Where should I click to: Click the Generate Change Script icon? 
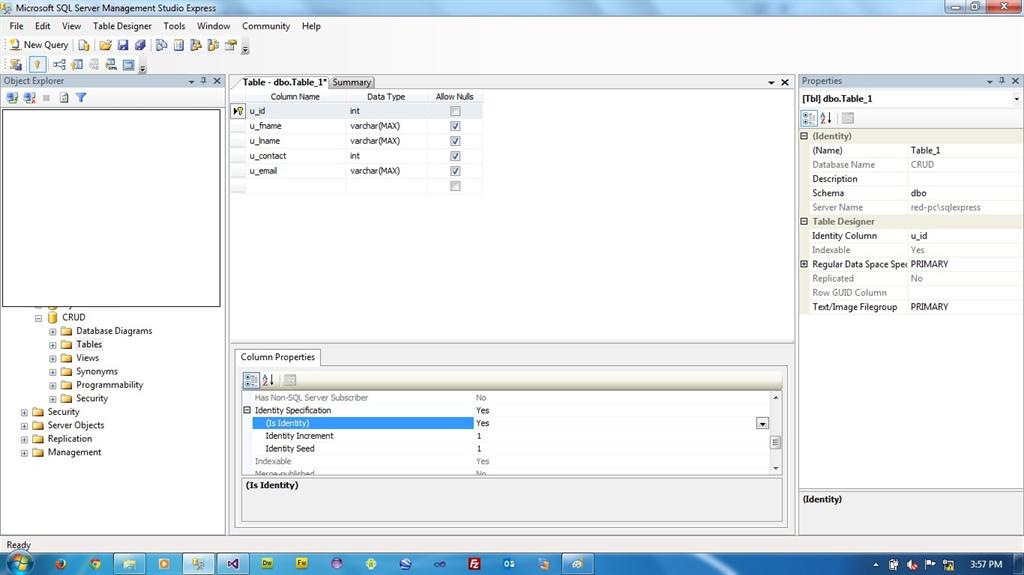16,64
